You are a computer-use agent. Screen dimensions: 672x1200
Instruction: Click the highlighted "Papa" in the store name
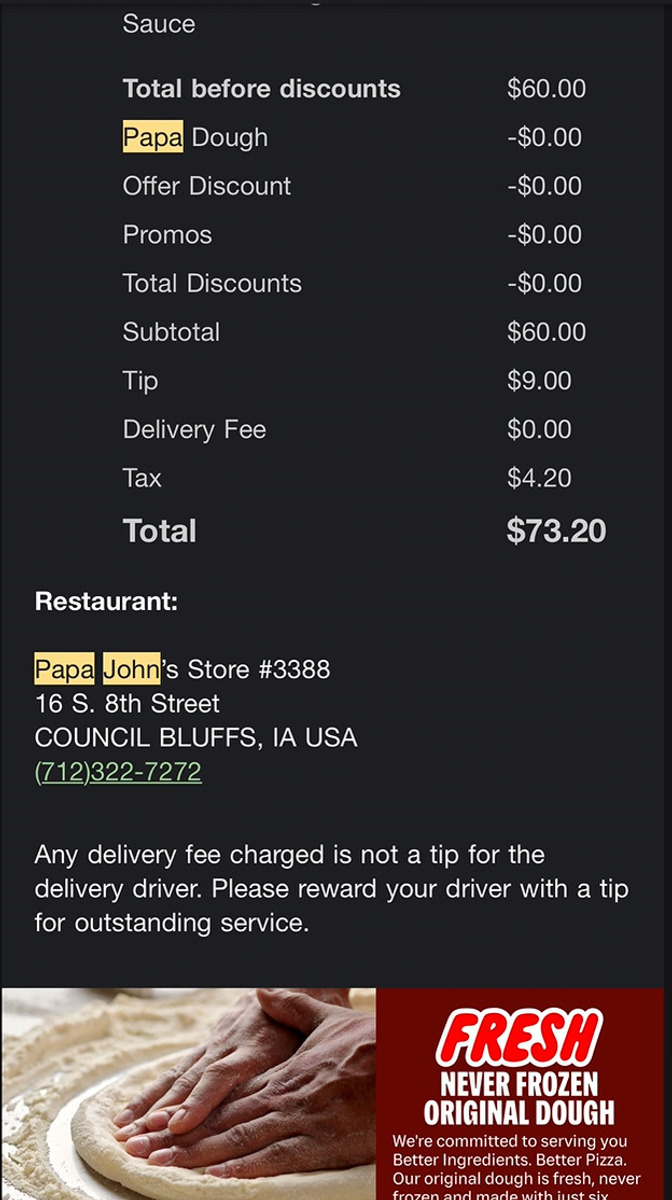64,668
